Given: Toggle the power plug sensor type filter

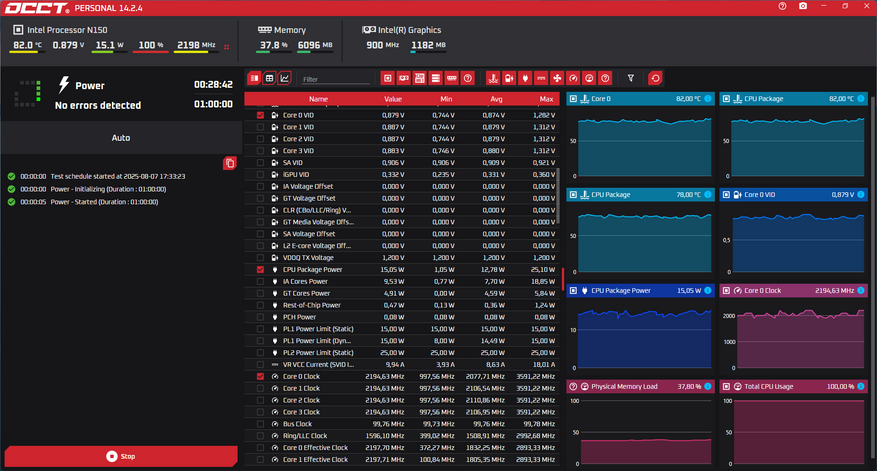Looking at the screenshot, I should point(525,78).
